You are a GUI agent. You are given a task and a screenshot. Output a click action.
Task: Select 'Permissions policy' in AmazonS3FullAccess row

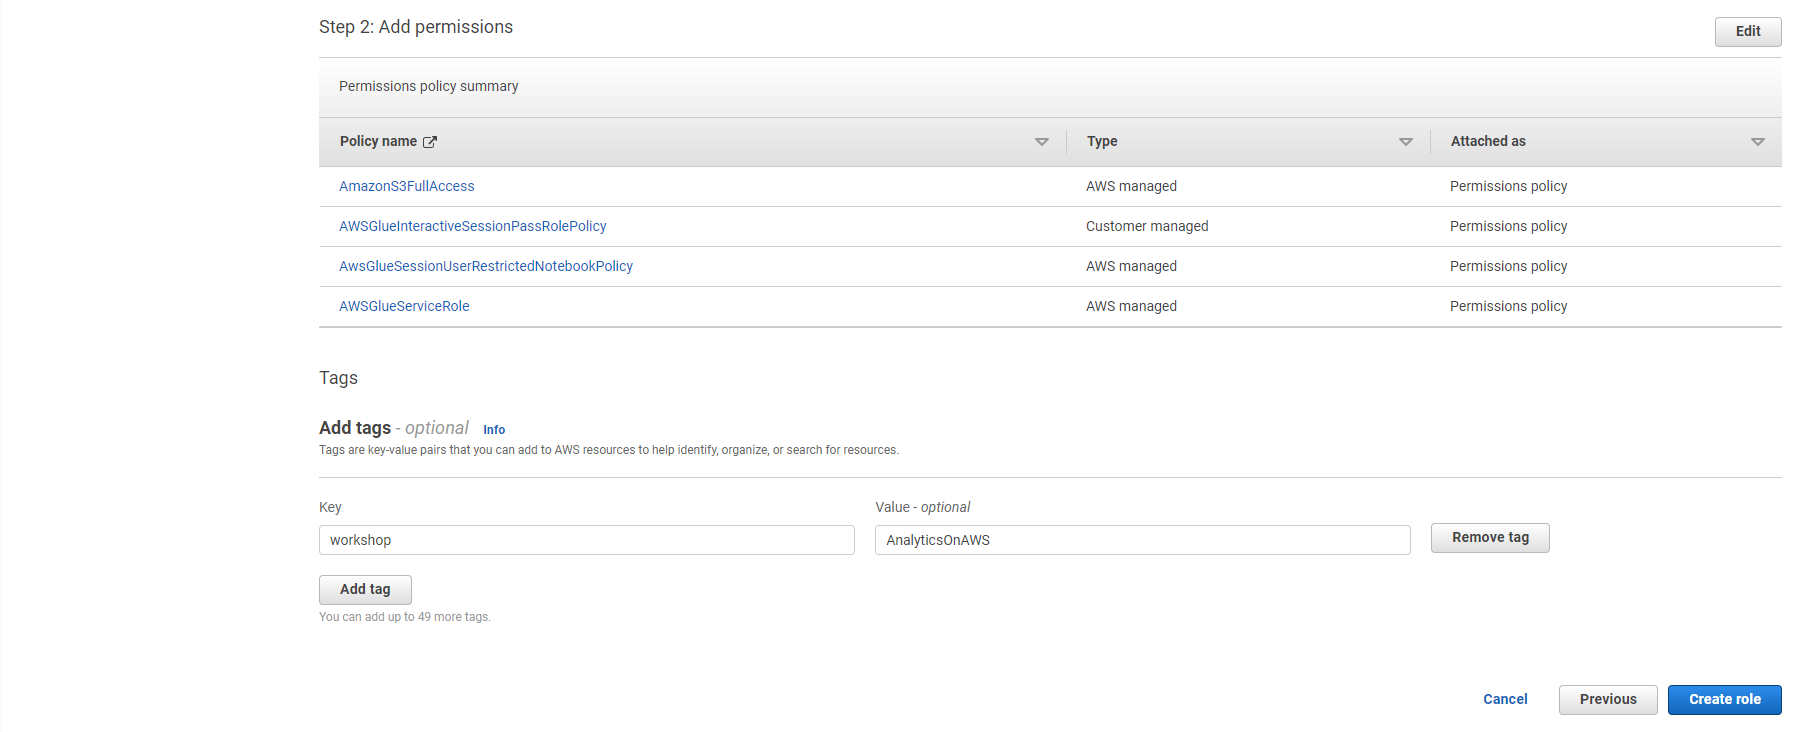(1508, 186)
